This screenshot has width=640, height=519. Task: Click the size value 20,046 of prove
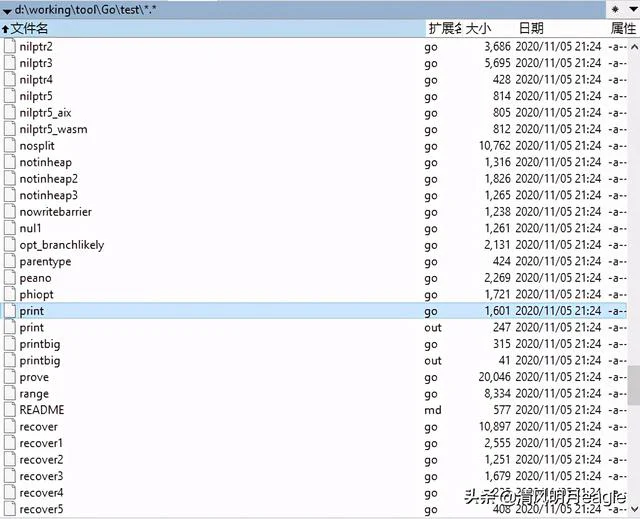495,377
